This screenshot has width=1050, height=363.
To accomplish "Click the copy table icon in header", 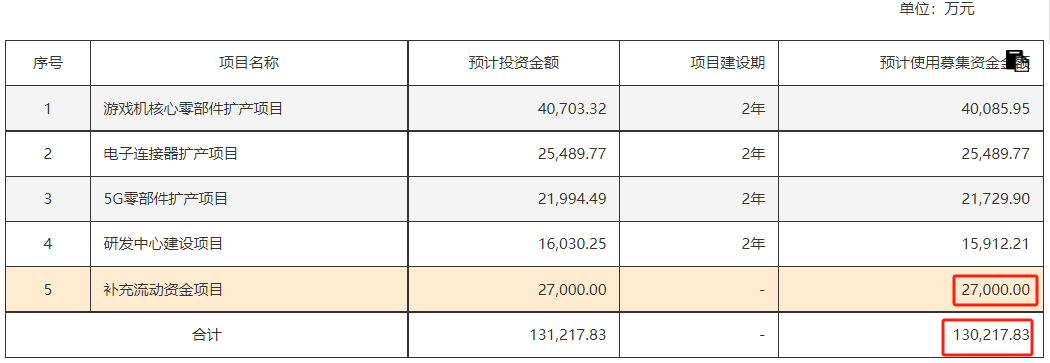I will pos(1018,61).
